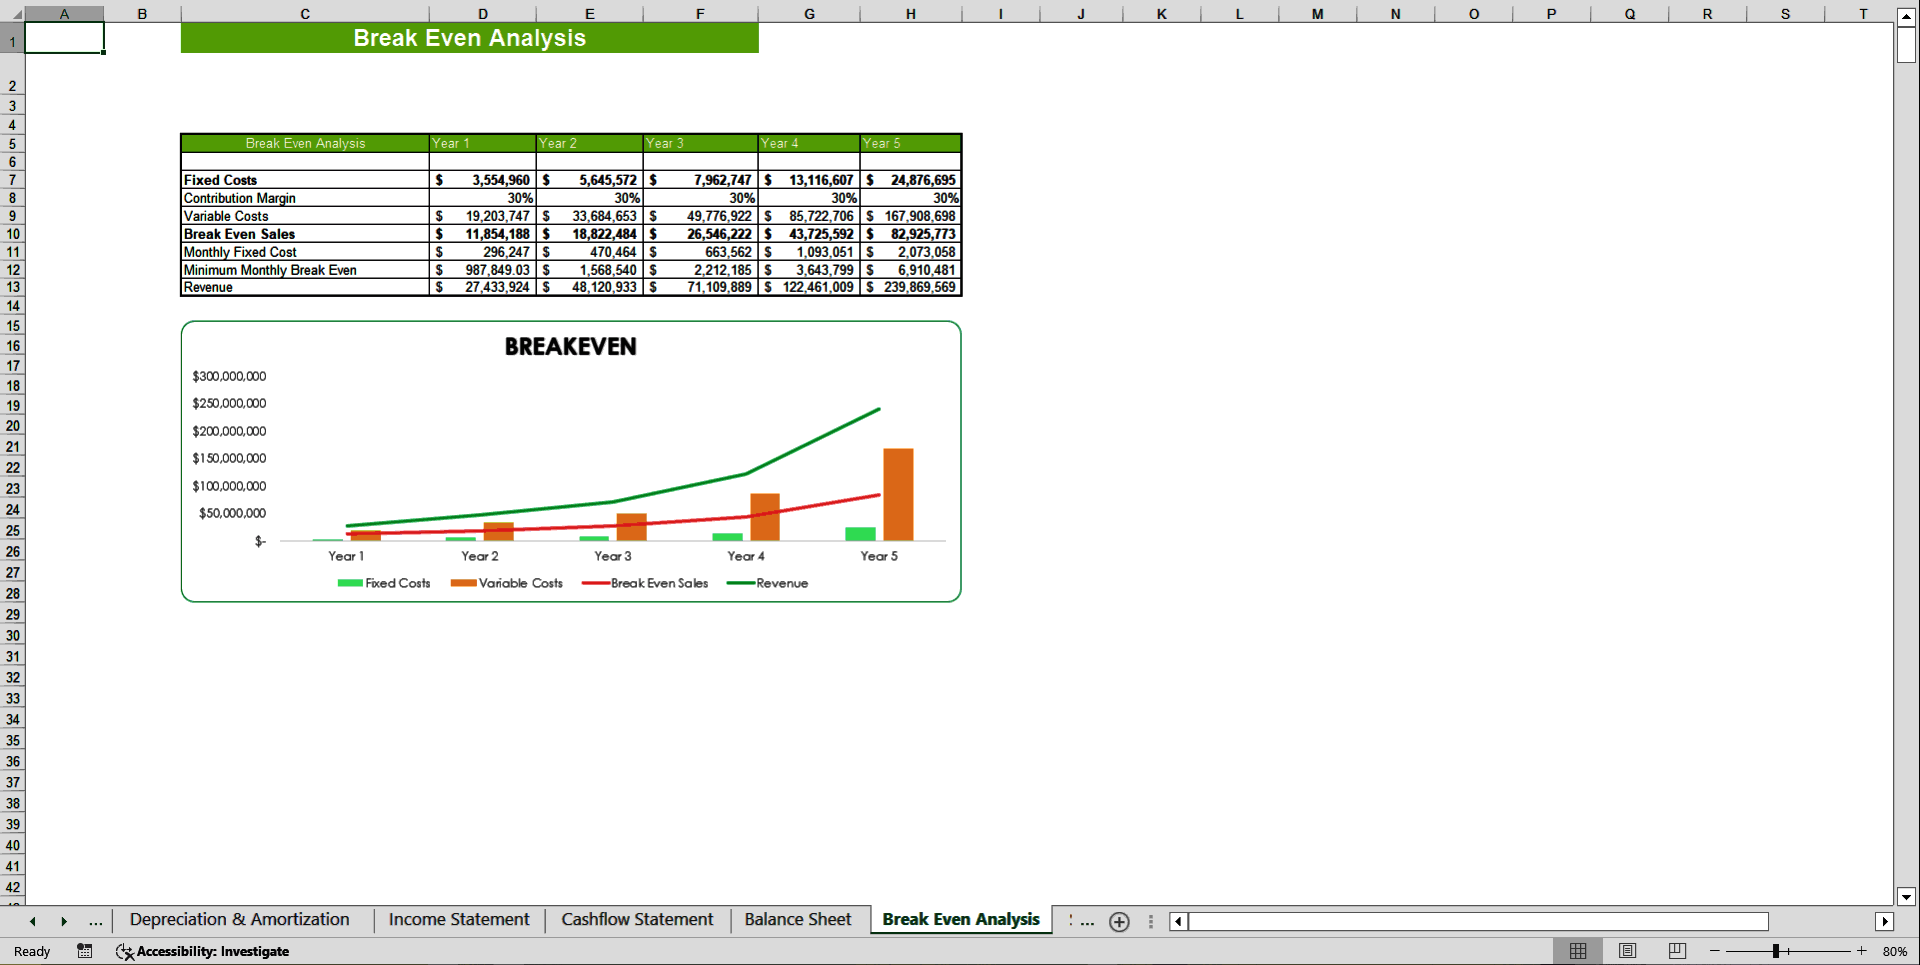Image resolution: width=1920 pixels, height=965 pixels.
Task: Expand the hidden sheets ellipsis left of tabs
Action: (96, 921)
